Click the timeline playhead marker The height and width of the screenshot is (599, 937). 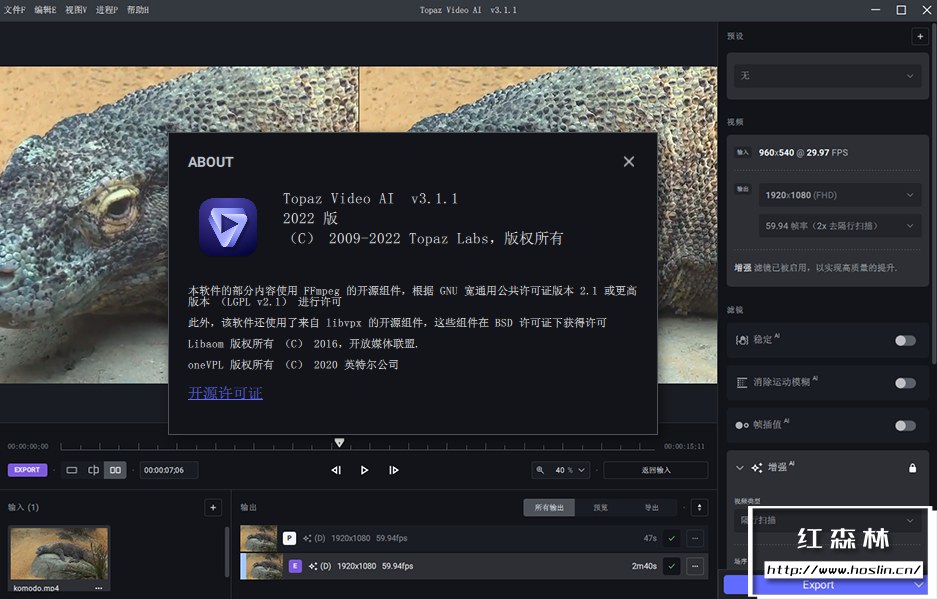tap(339, 443)
